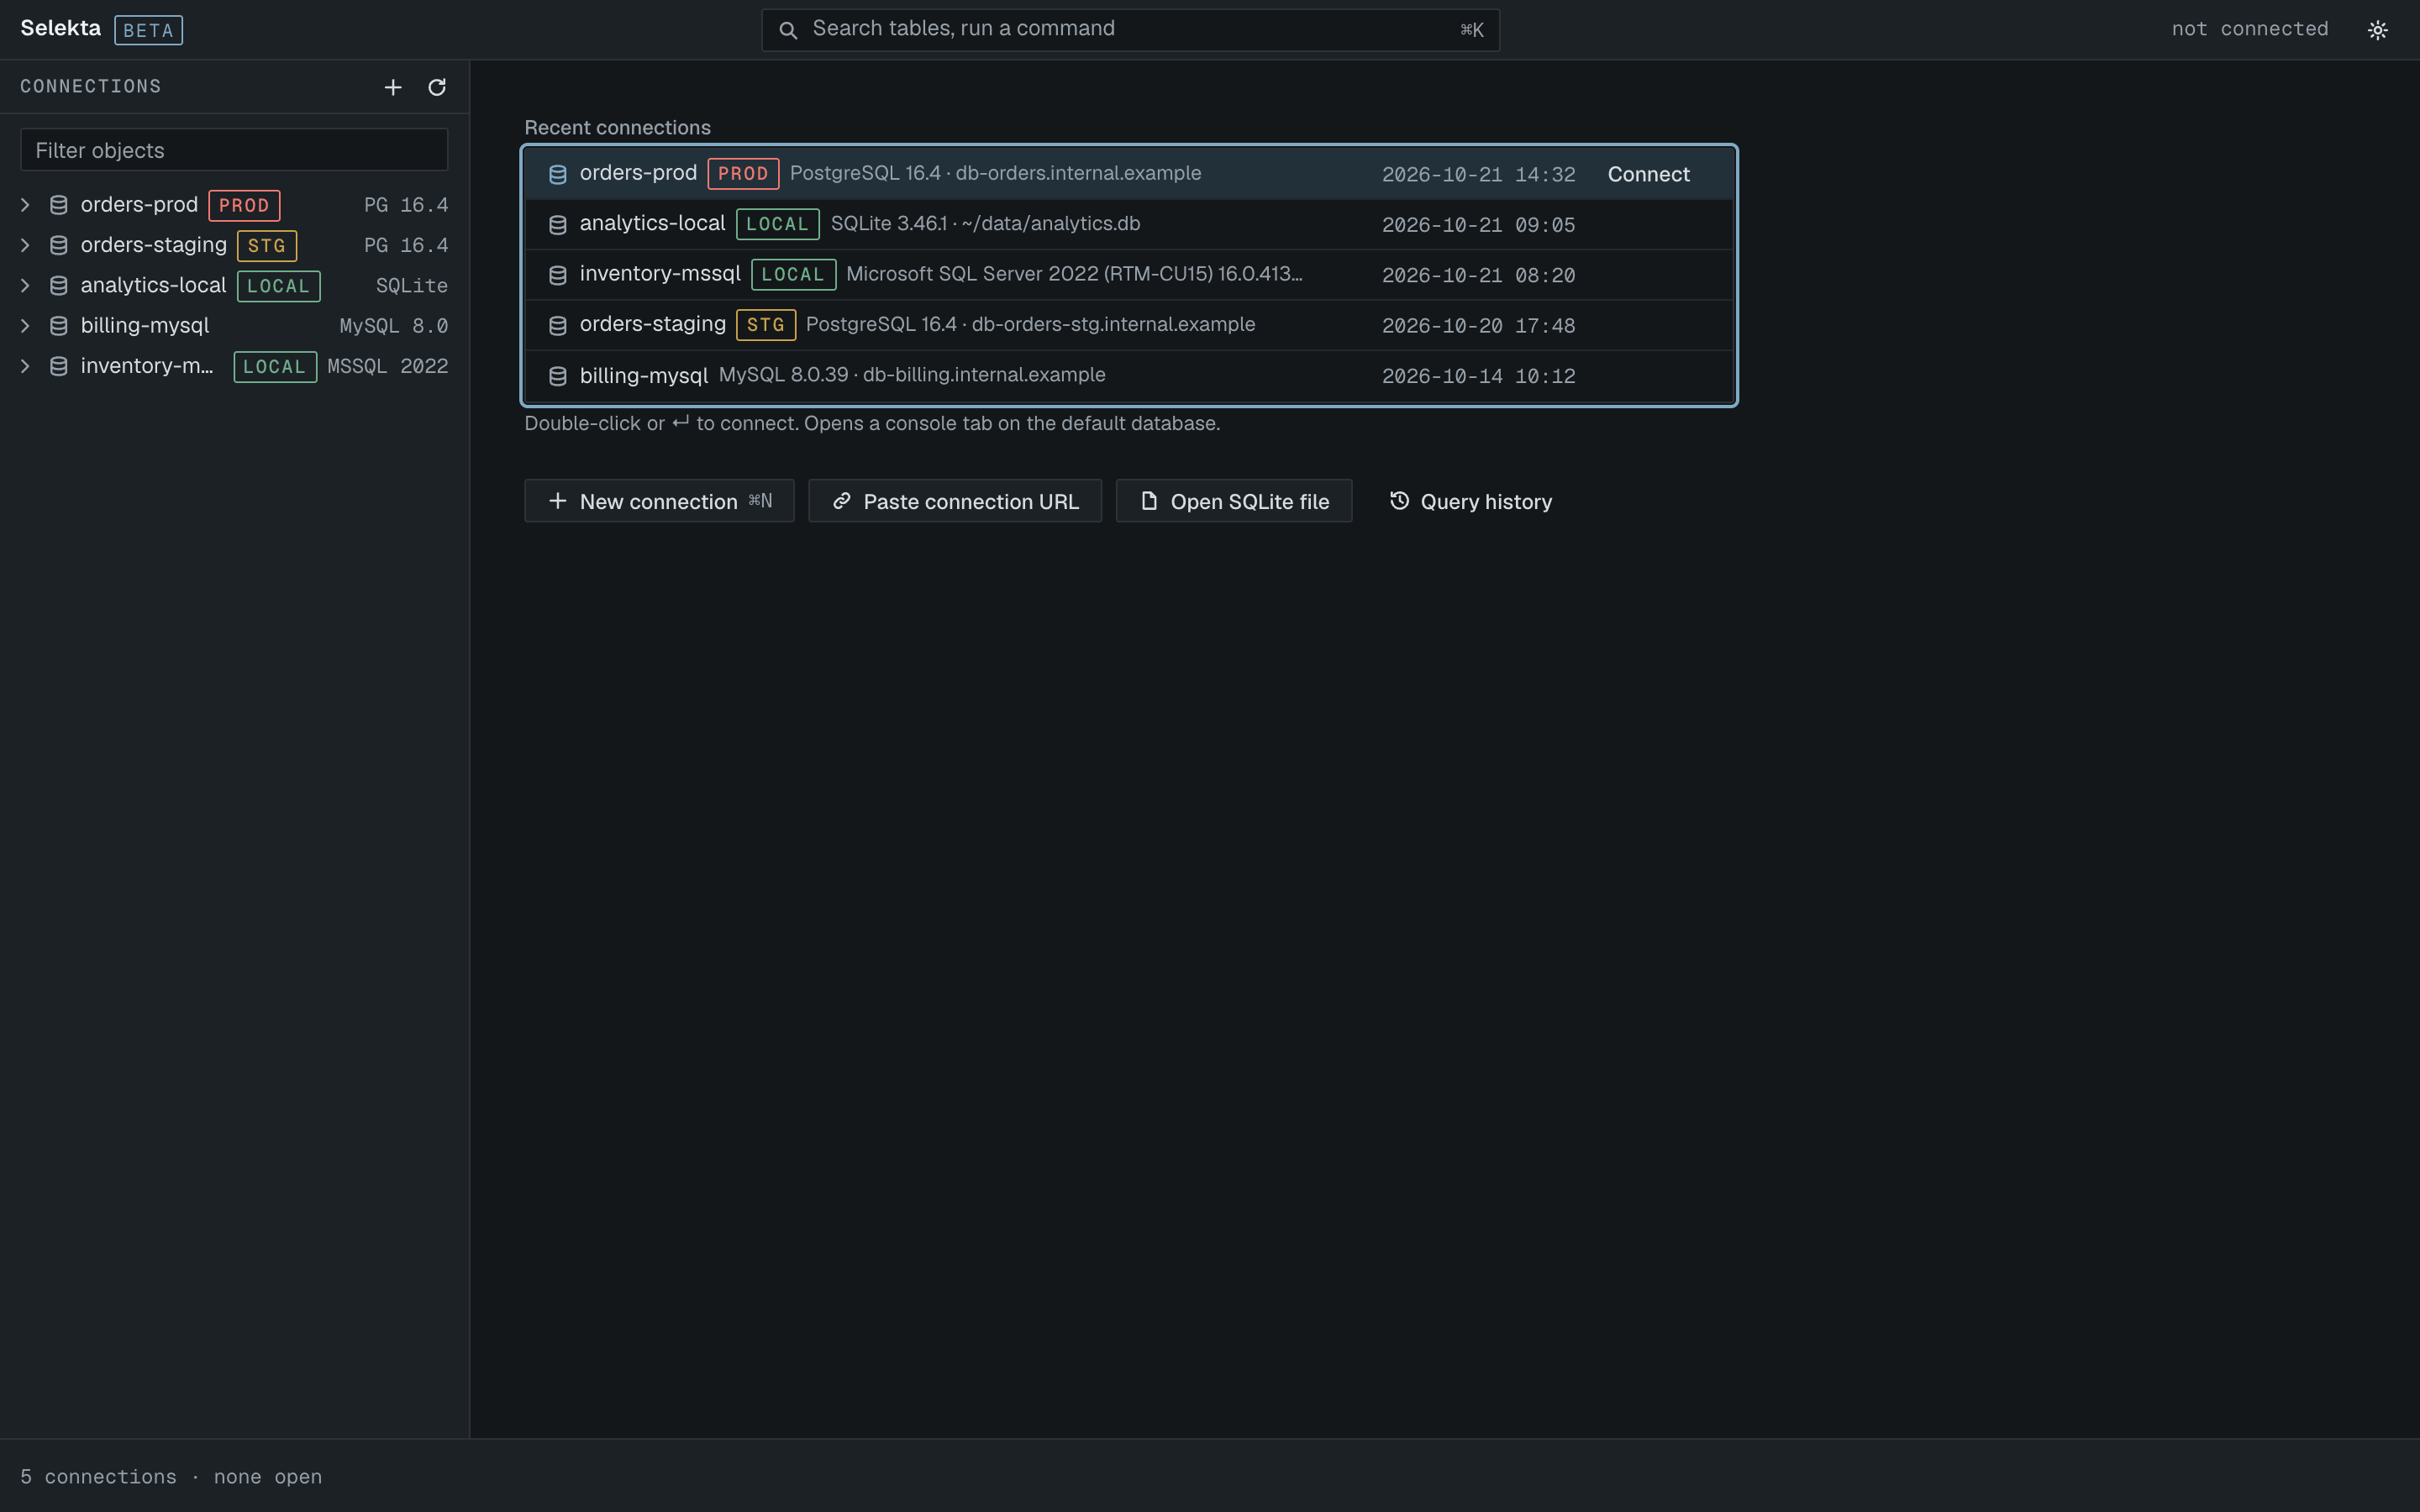Open Query history
Image resolution: width=2420 pixels, height=1512 pixels.
(x=1470, y=501)
